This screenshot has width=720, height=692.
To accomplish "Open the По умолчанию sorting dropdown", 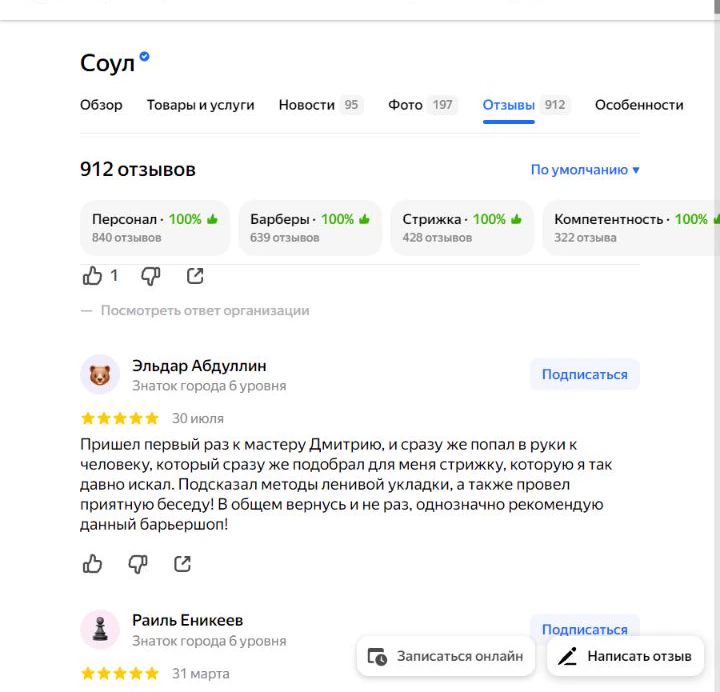I will [585, 170].
